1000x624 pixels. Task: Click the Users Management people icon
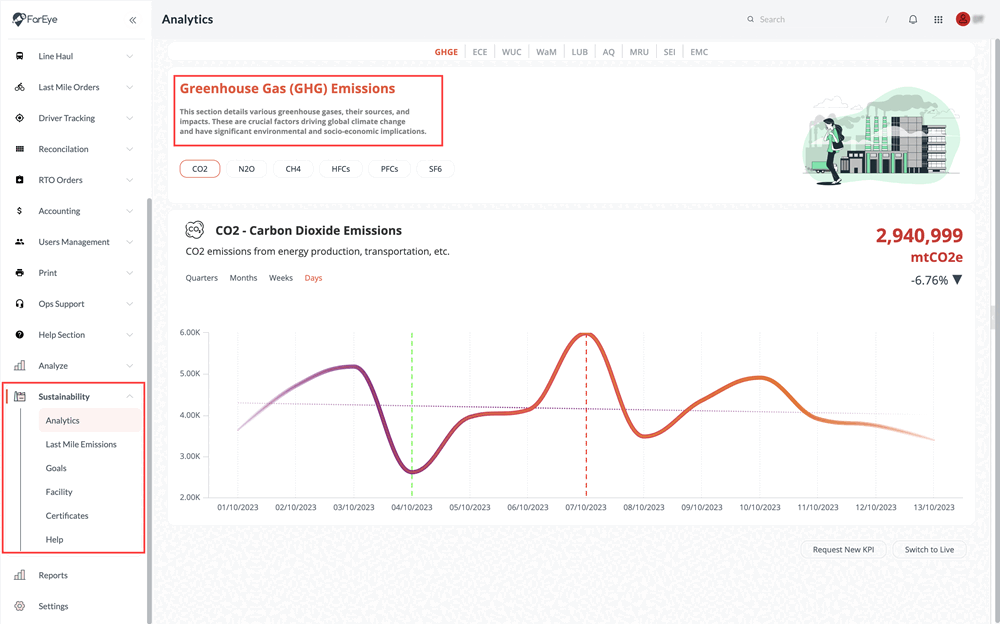[20, 242]
